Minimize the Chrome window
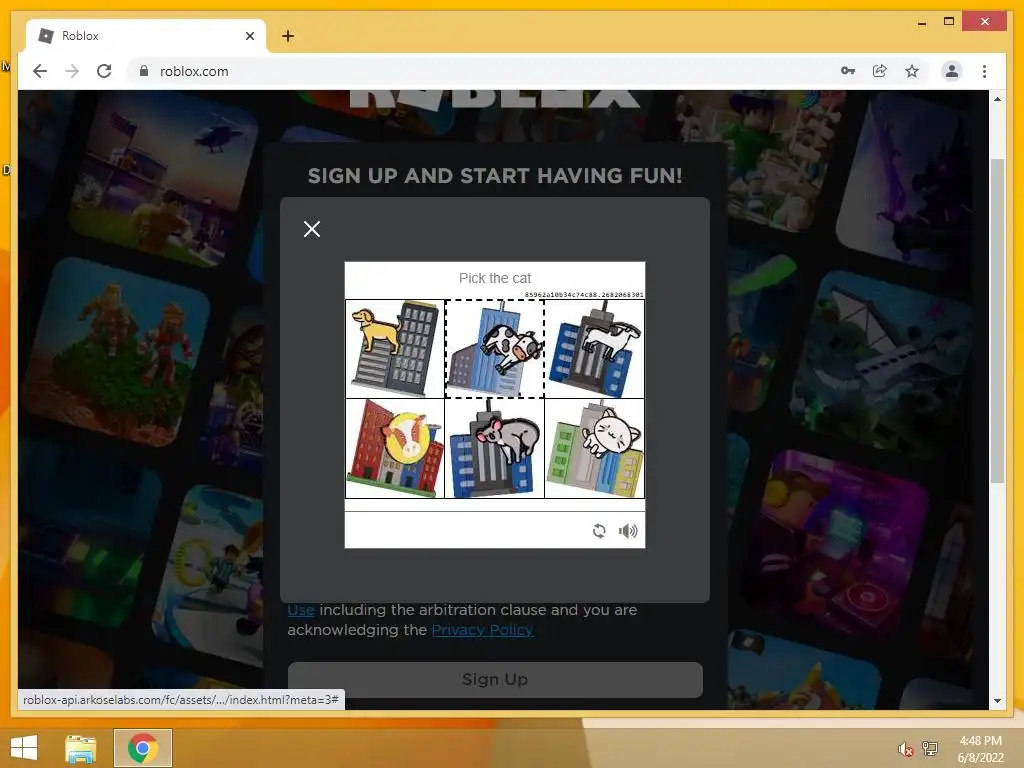This screenshot has height=768, width=1024. point(921,22)
